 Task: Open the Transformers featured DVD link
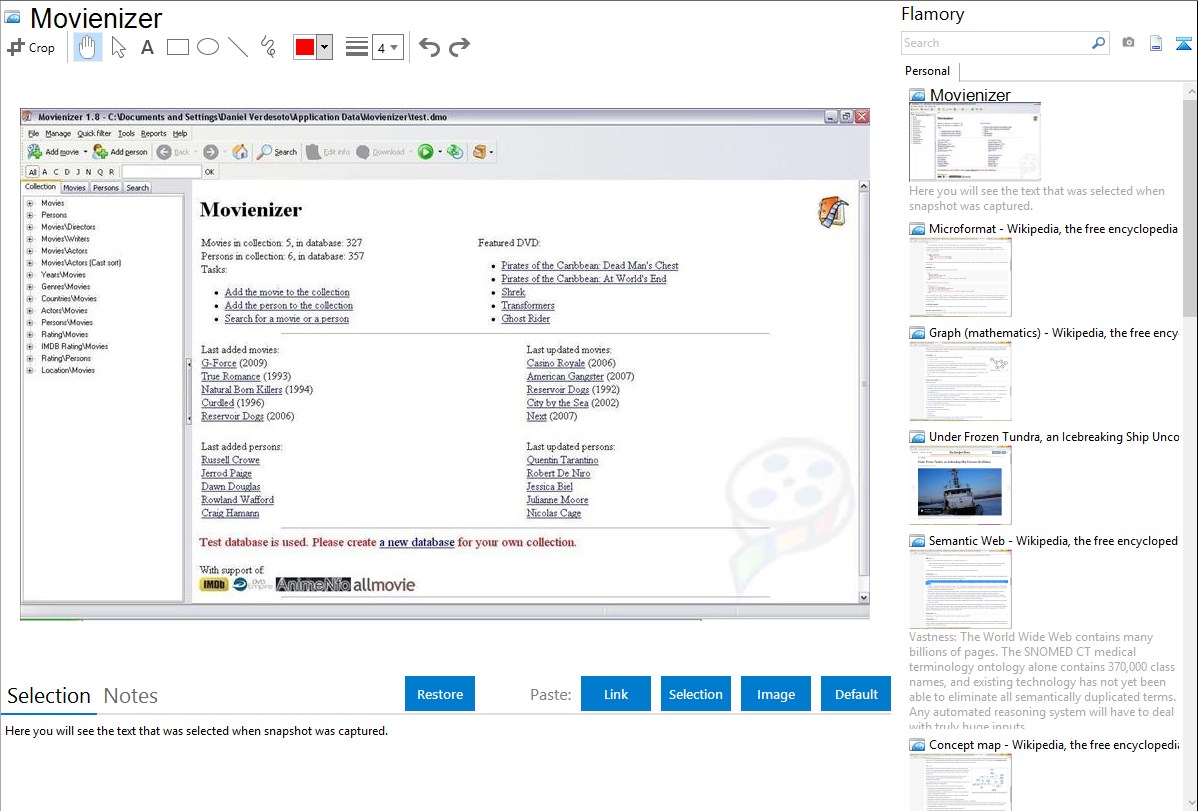pyautogui.click(x=528, y=305)
